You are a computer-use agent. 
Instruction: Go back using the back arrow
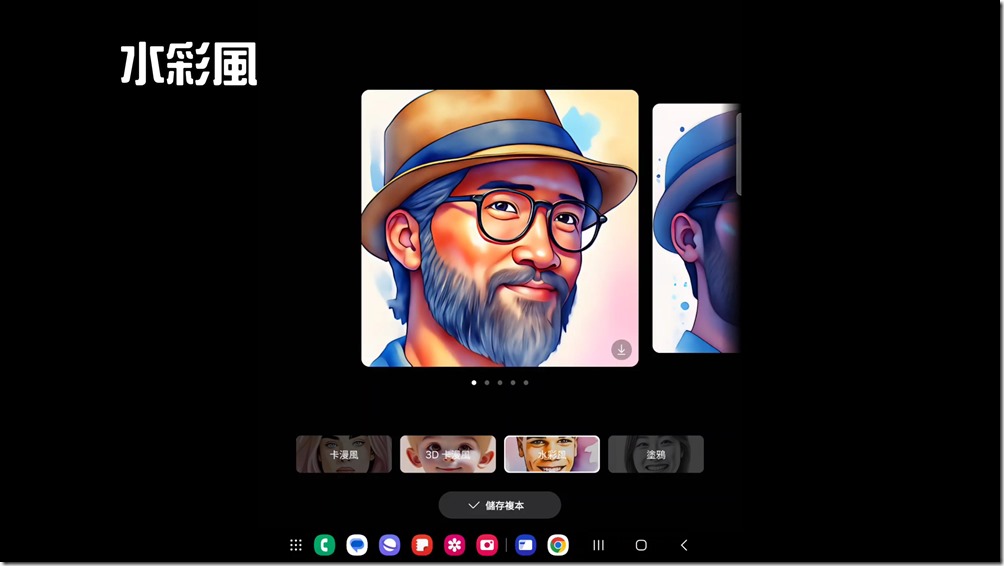click(x=684, y=545)
